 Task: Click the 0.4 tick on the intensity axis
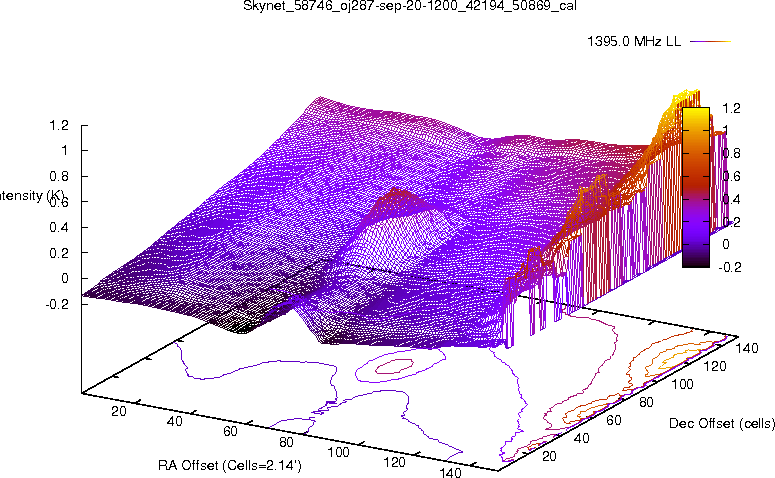tap(59, 227)
